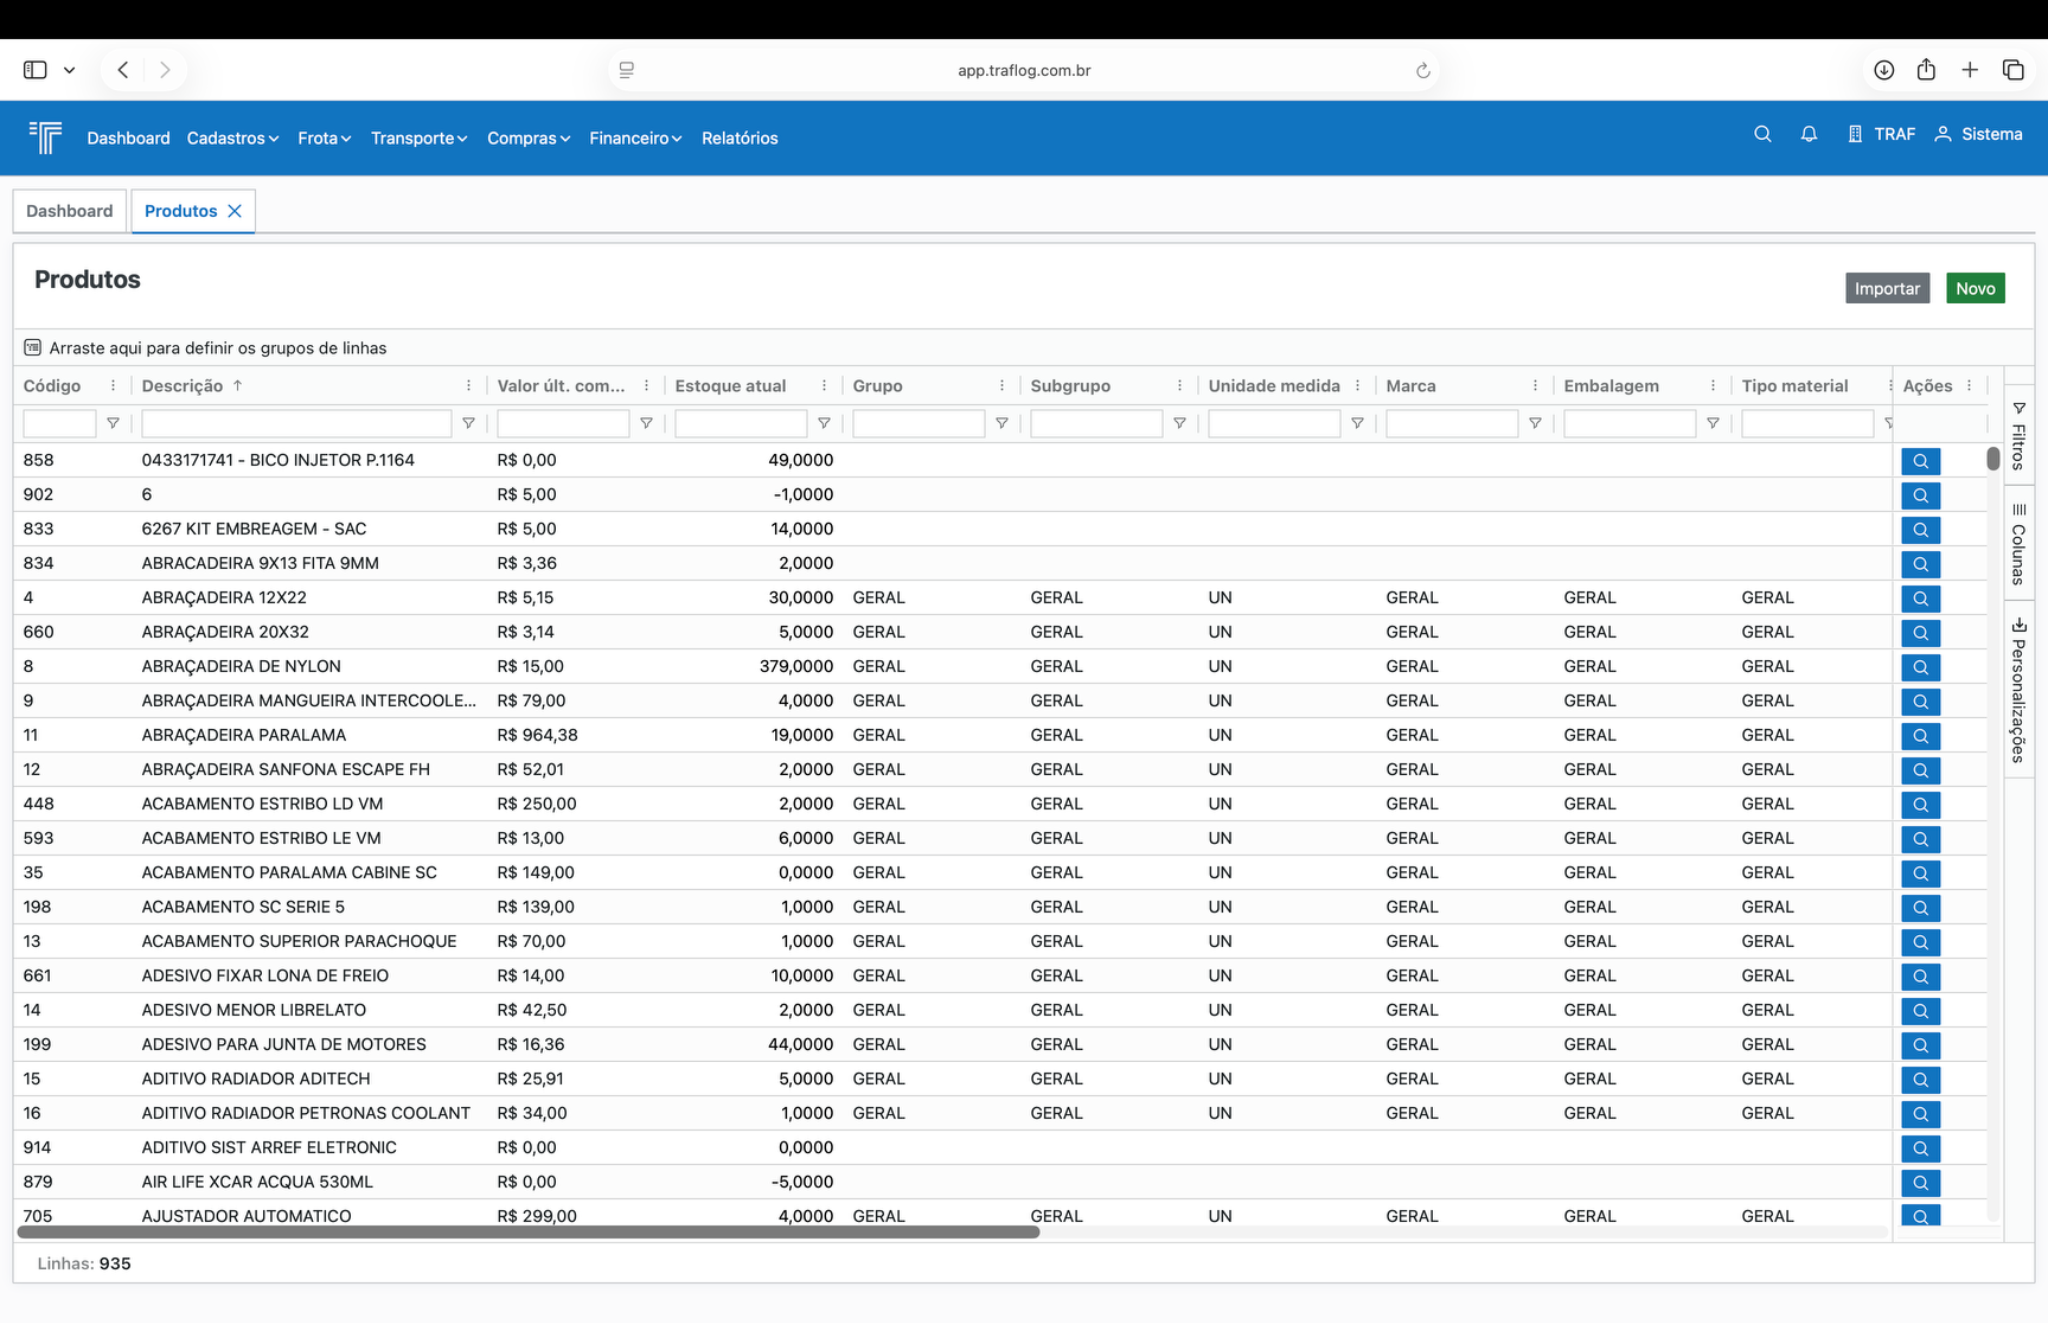Toggle the Filtros side panel

click(x=2018, y=436)
